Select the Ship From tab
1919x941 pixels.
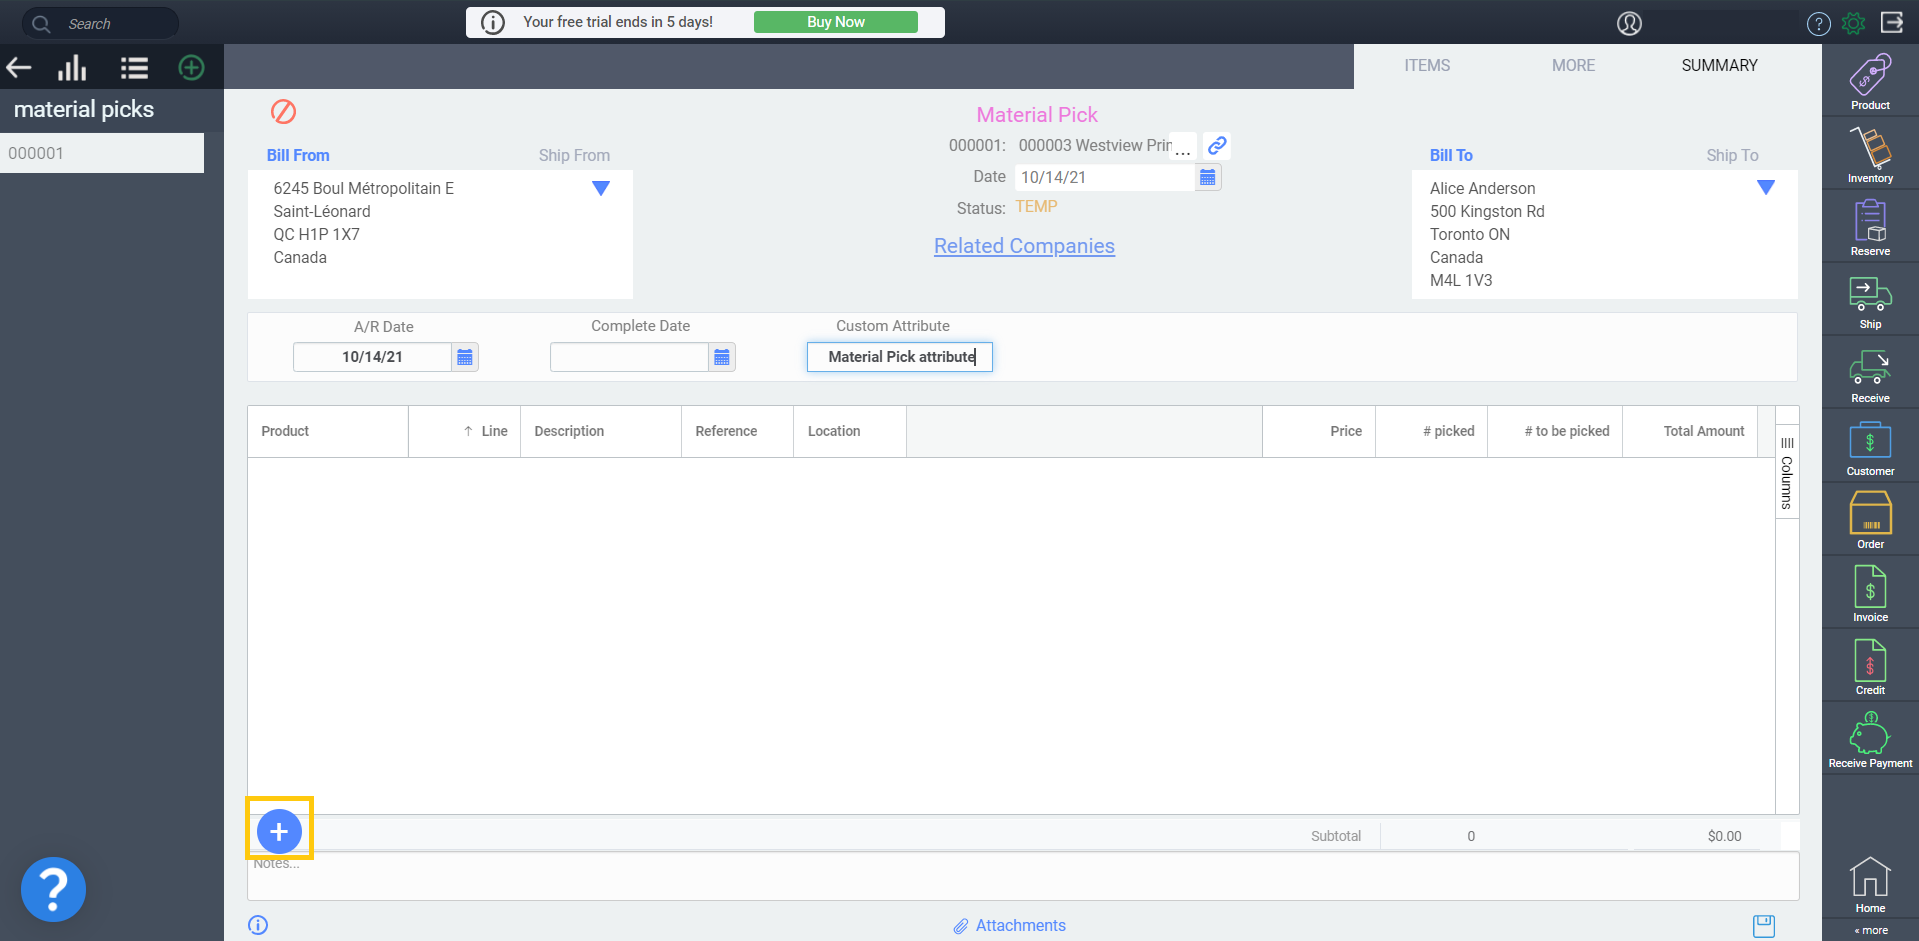[574, 156]
